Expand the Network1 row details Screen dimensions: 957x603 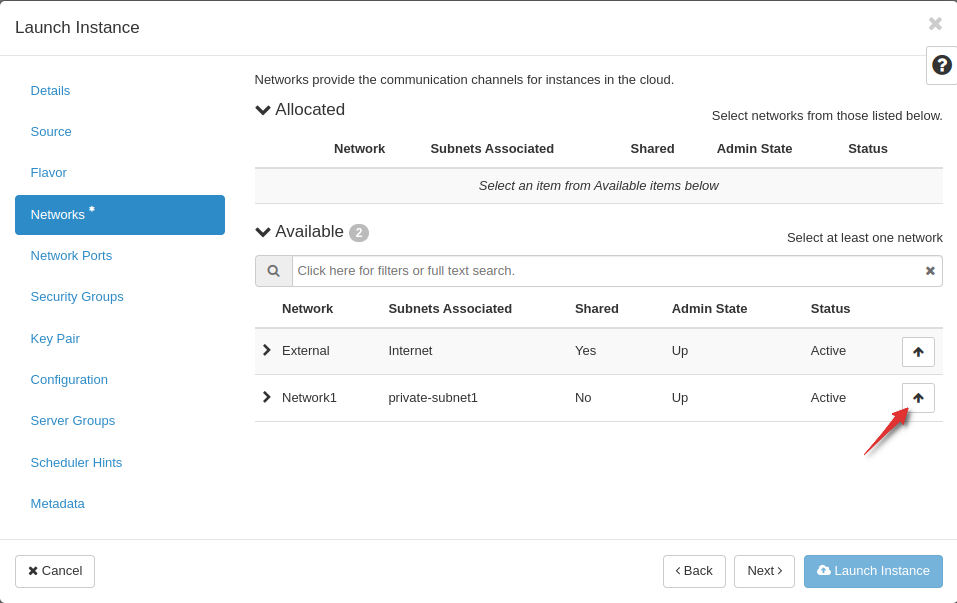click(x=266, y=397)
